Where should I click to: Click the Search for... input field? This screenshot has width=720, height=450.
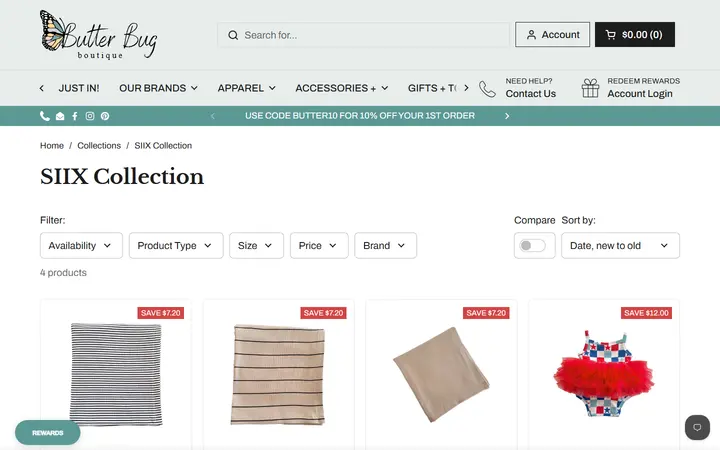(363, 35)
